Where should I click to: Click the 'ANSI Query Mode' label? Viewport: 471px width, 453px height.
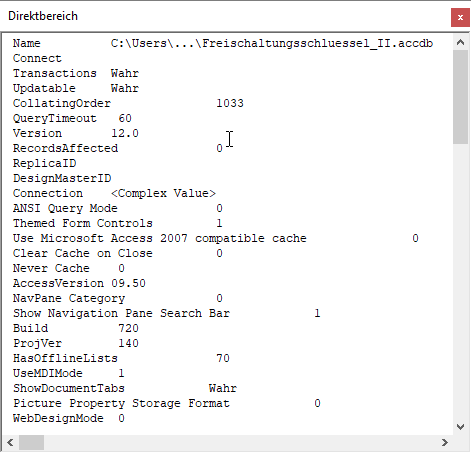coord(65,208)
